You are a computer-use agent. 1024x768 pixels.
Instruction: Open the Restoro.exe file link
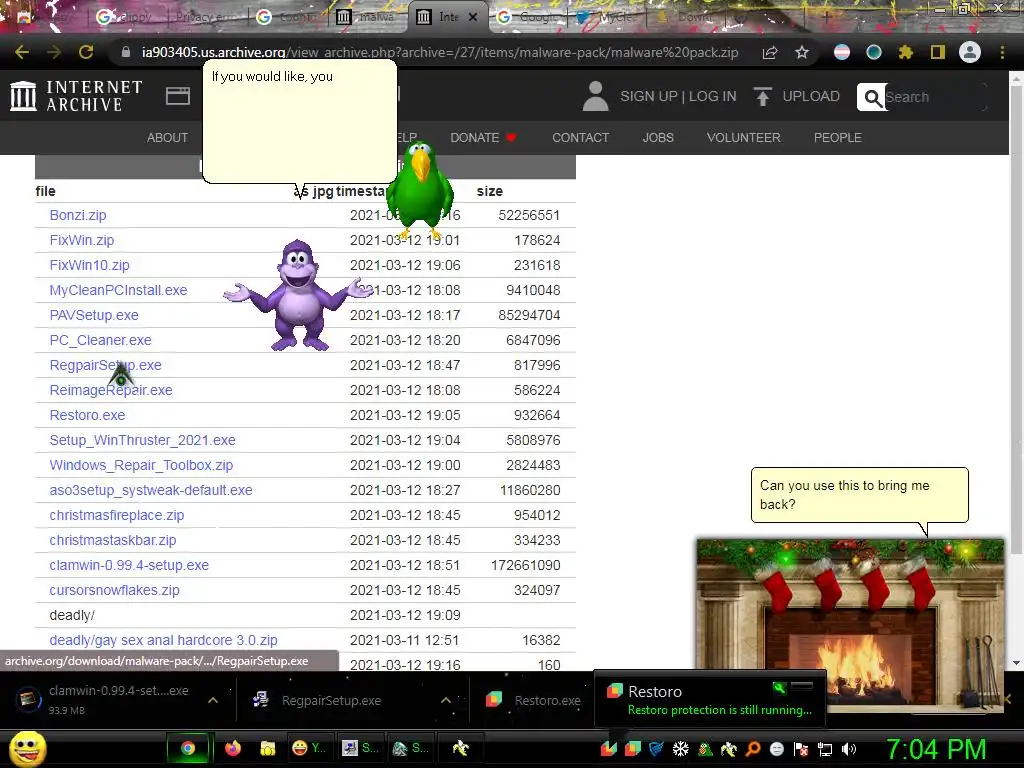tap(88, 415)
